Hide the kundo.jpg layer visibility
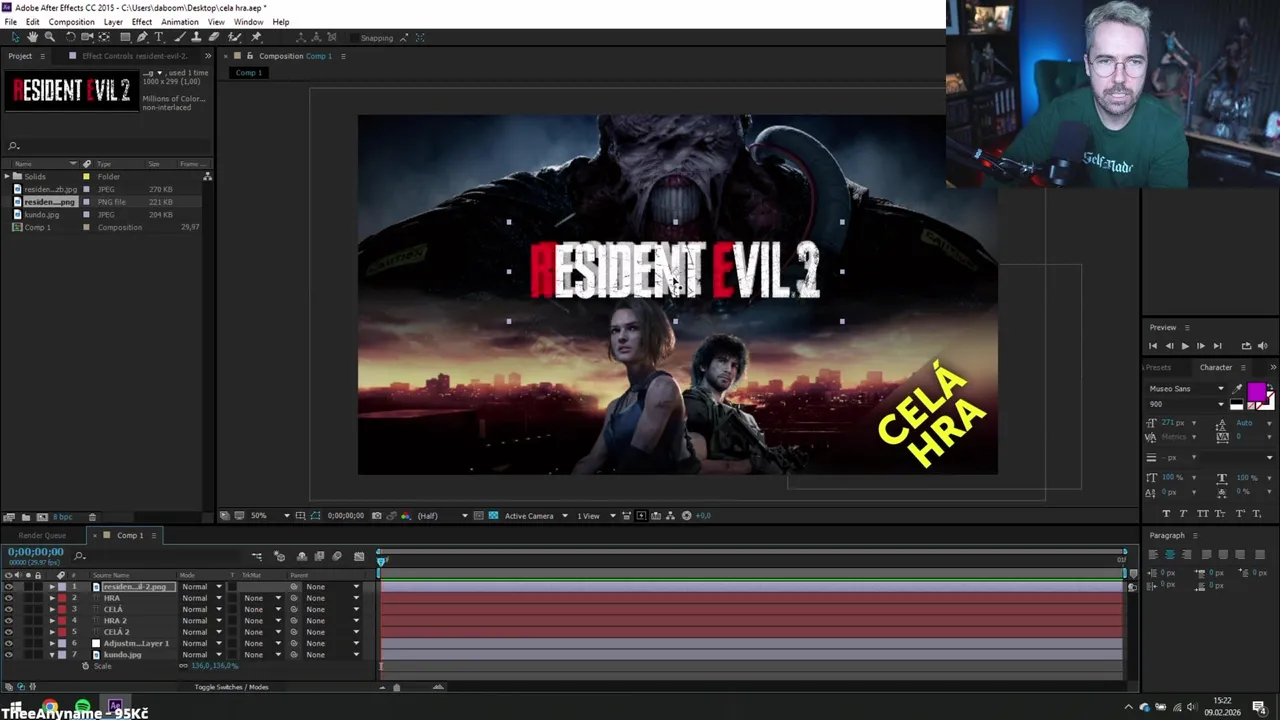Image resolution: width=1280 pixels, height=720 pixels. 9,655
